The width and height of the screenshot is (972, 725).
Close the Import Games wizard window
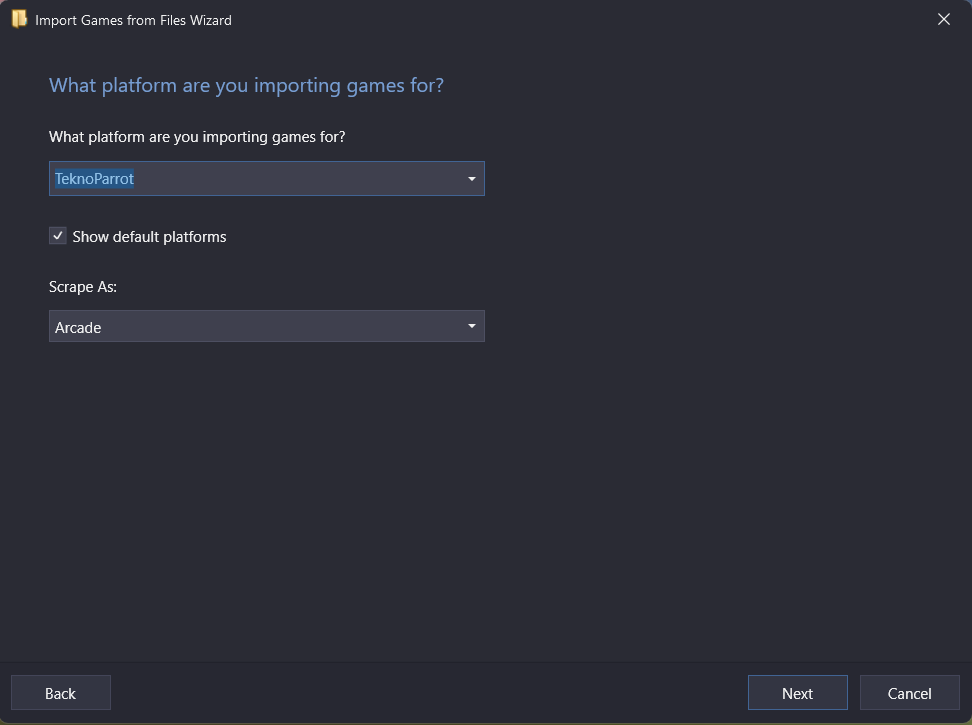(943, 19)
